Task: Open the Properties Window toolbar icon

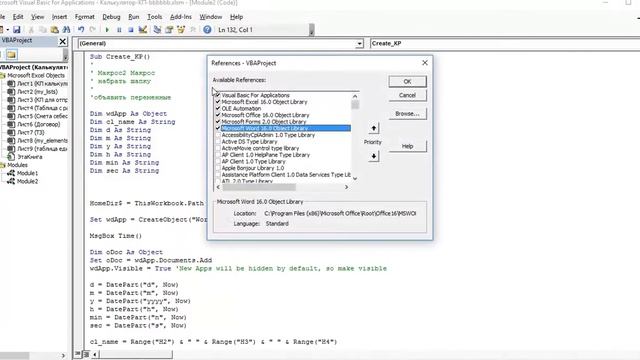Action: coord(169,30)
